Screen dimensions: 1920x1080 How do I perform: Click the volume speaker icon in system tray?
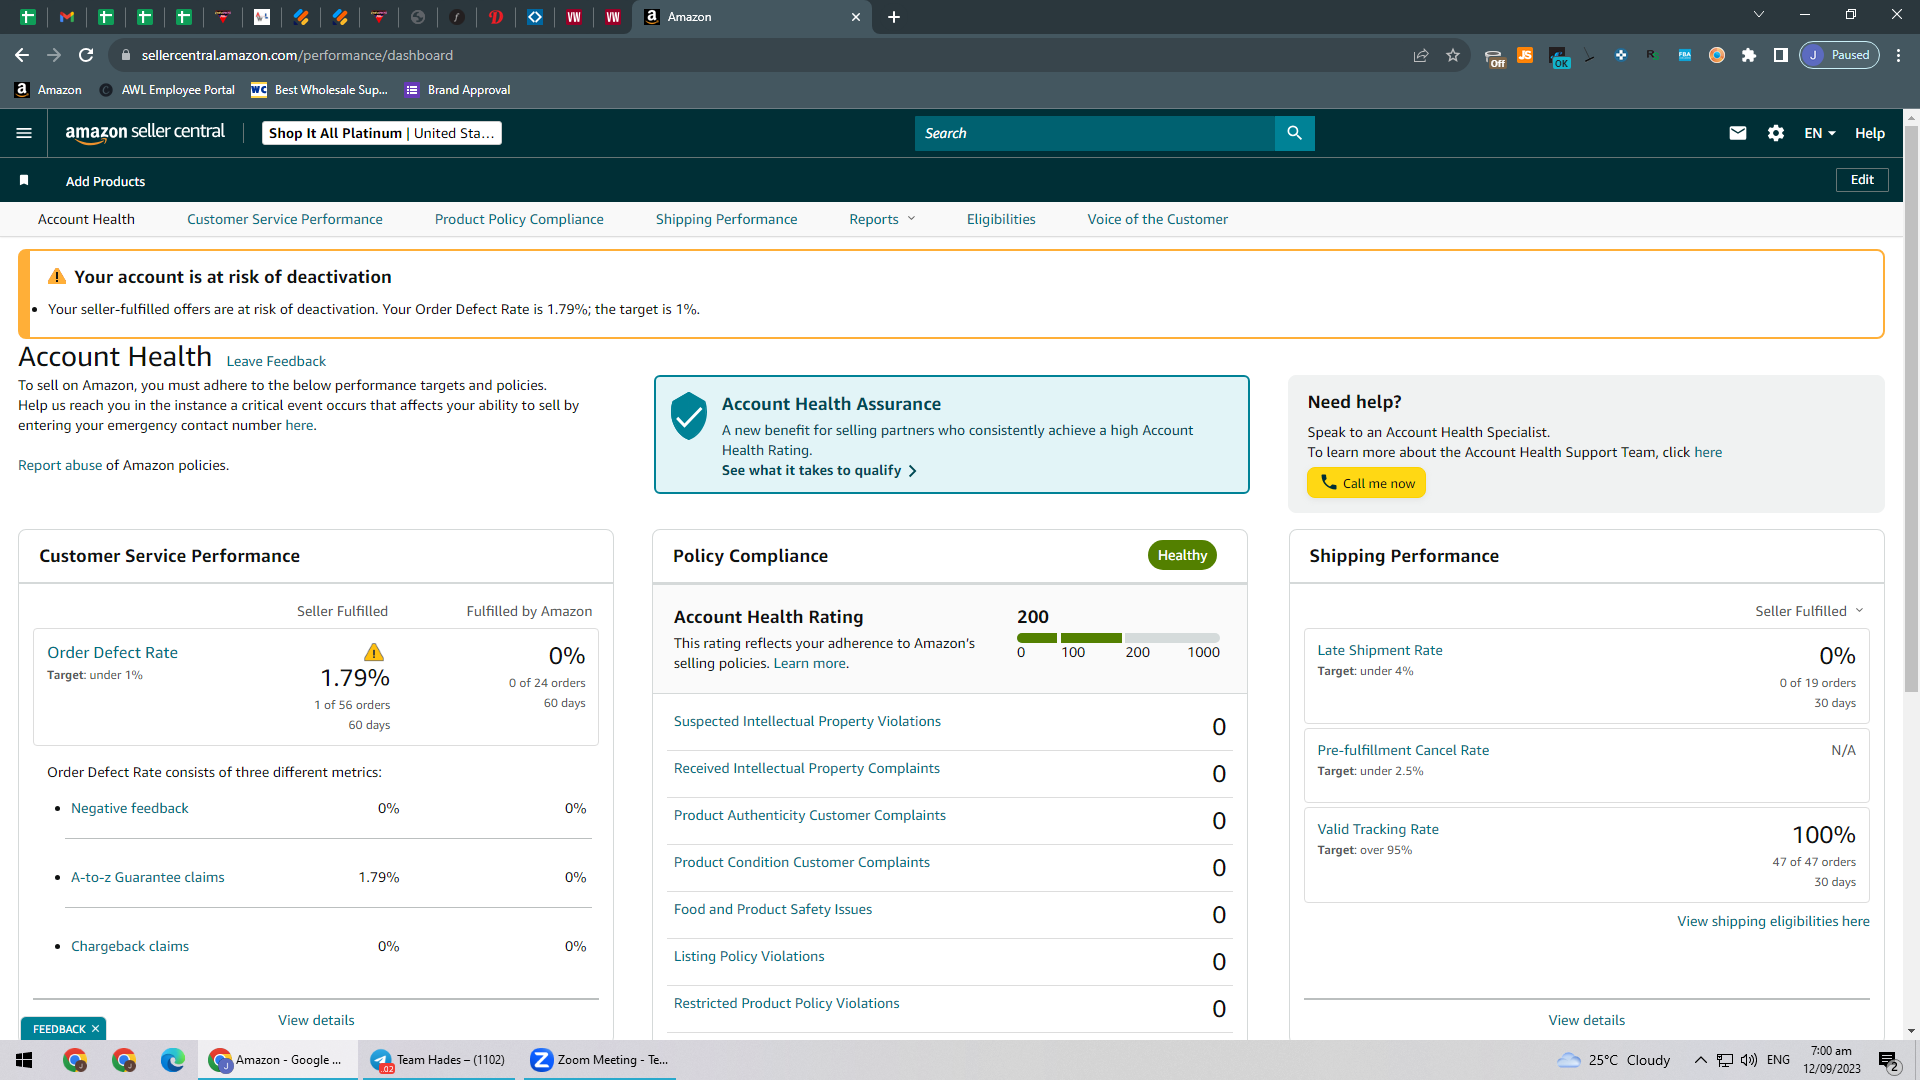(1749, 1060)
